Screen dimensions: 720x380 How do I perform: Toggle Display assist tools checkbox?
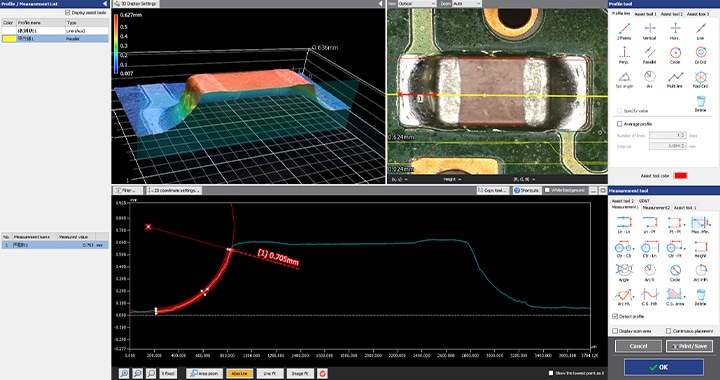68,12
